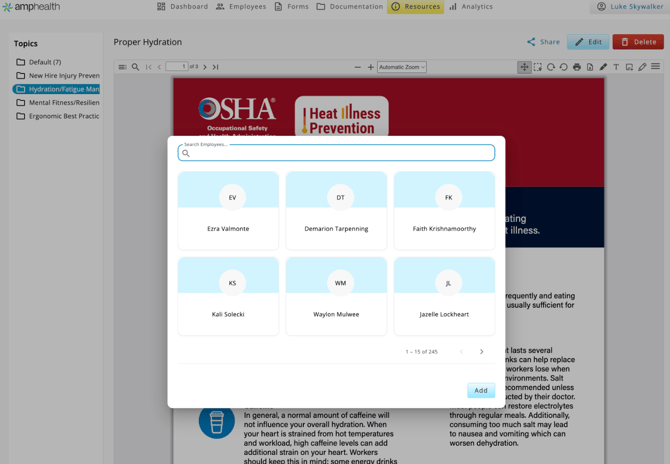Go to next page of employees

tap(482, 352)
